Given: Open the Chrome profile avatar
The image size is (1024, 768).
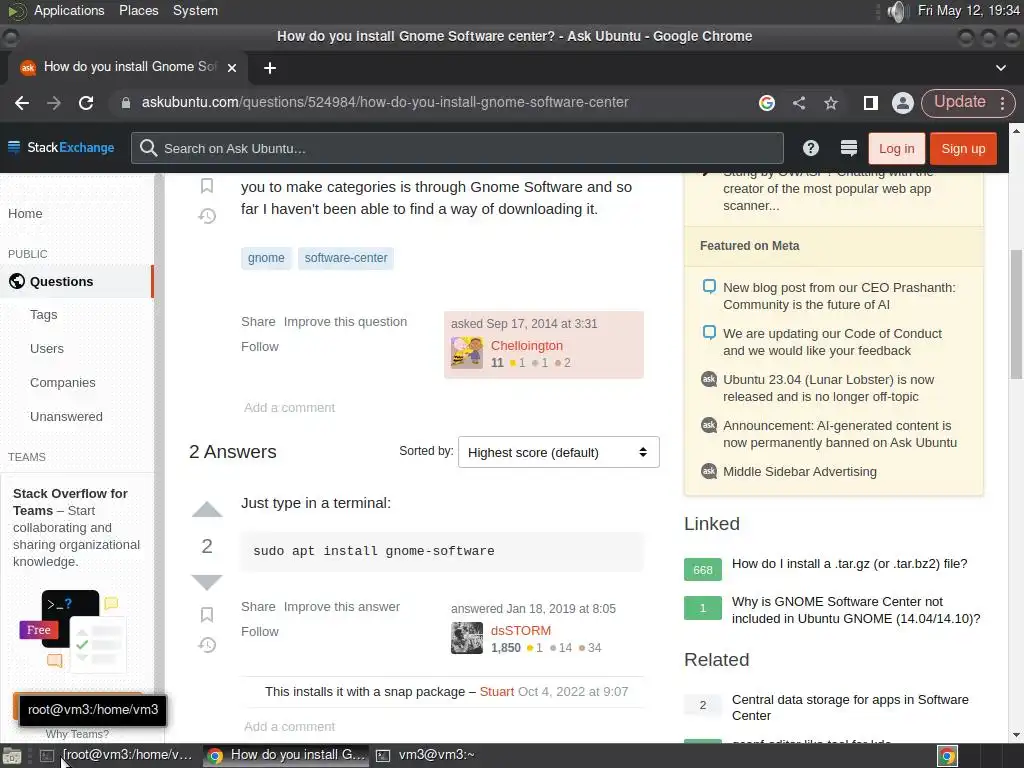Looking at the screenshot, I should pos(903,103).
